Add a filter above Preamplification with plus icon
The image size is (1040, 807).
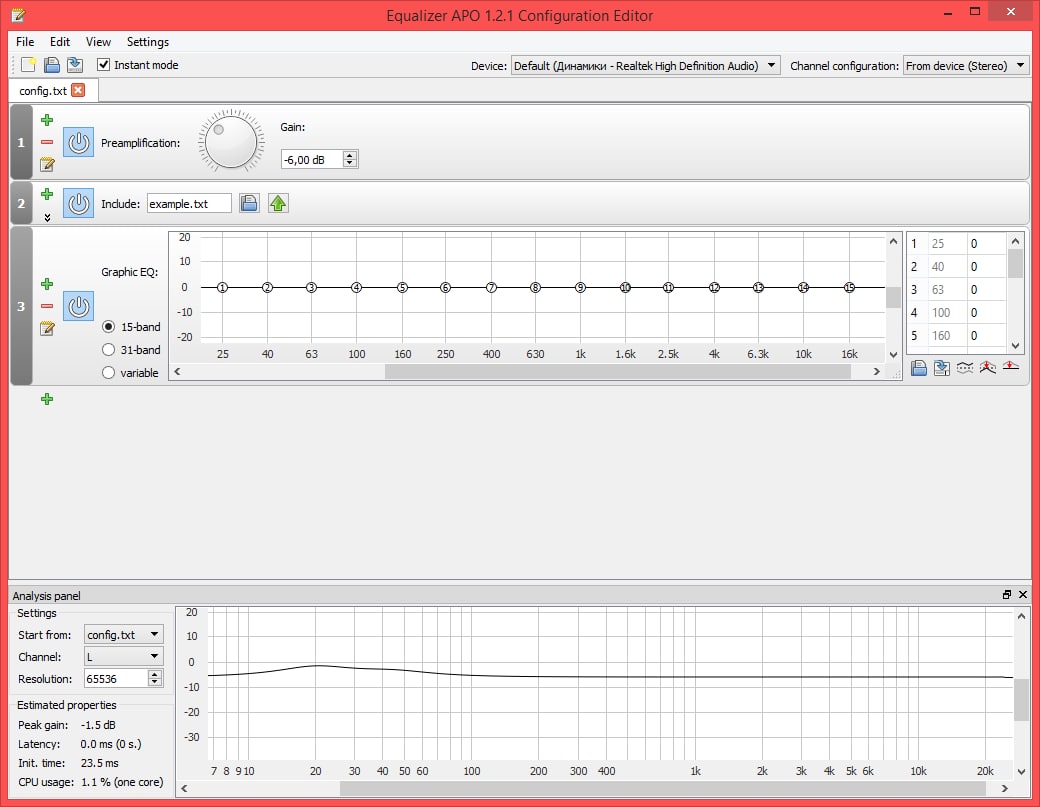[x=47, y=120]
